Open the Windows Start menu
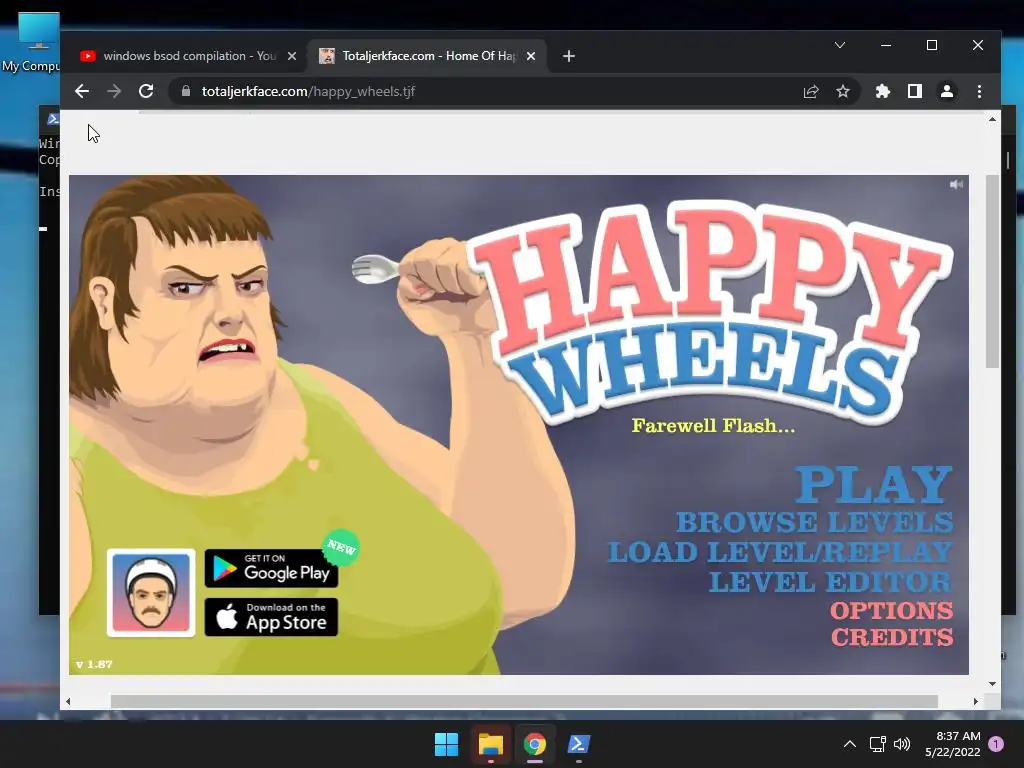This screenshot has height=768, width=1024. click(447, 744)
